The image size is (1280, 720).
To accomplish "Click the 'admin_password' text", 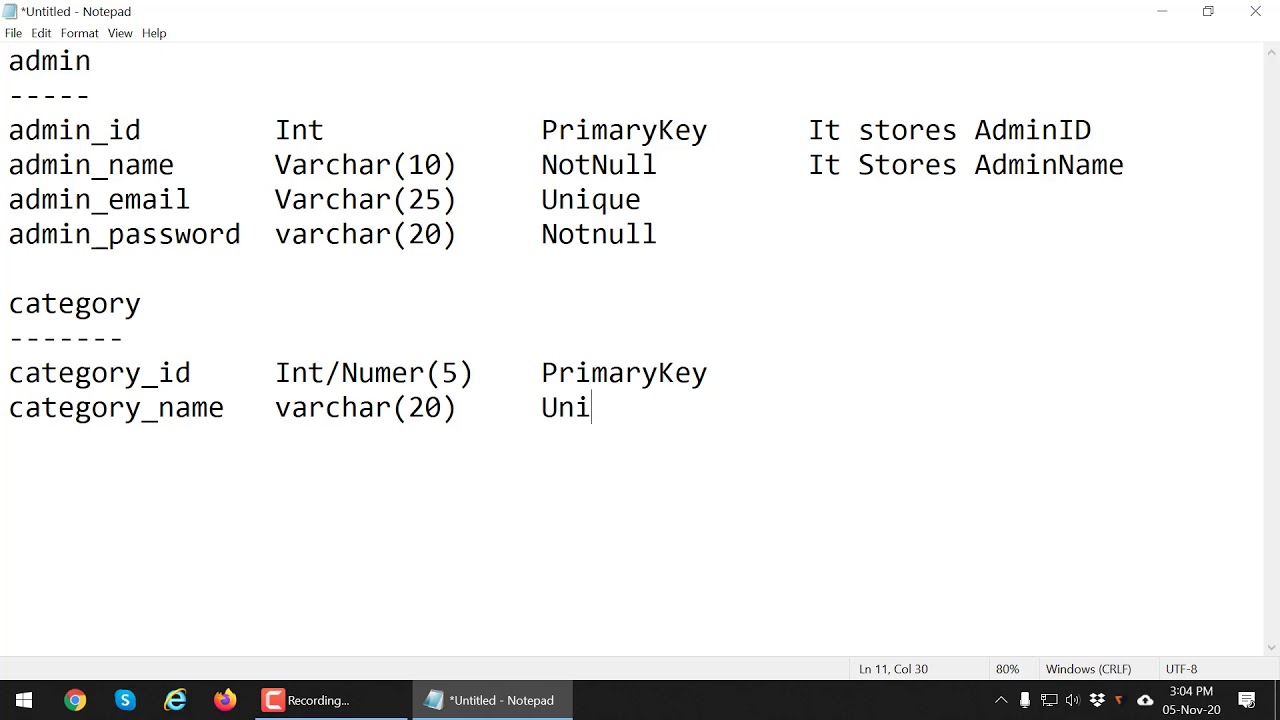I will [x=124, y=235].
